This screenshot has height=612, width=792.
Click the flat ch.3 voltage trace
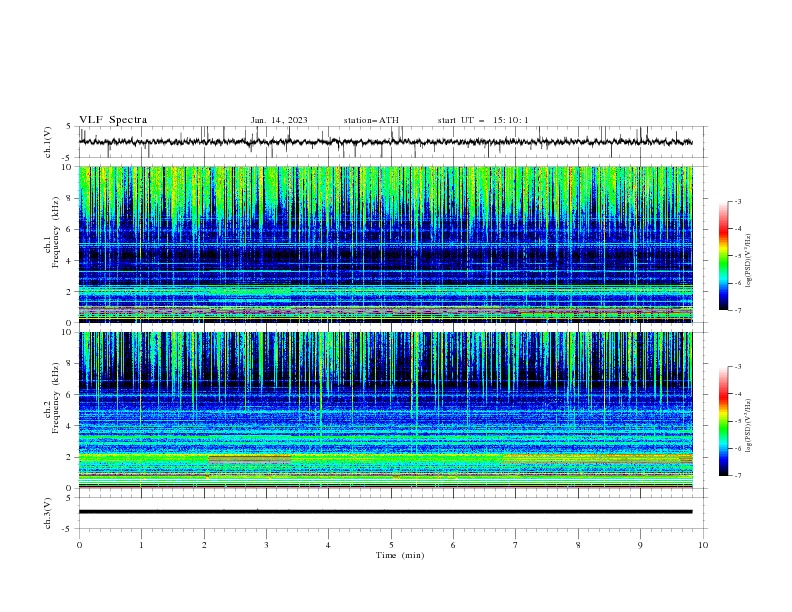385,512
